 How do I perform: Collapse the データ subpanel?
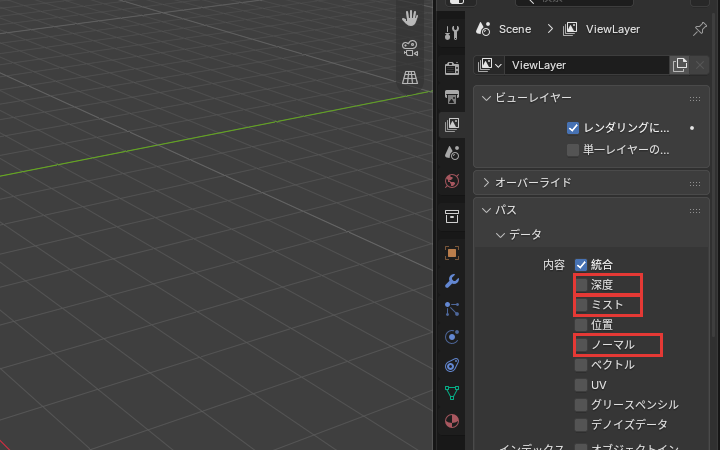pos(501,235)
